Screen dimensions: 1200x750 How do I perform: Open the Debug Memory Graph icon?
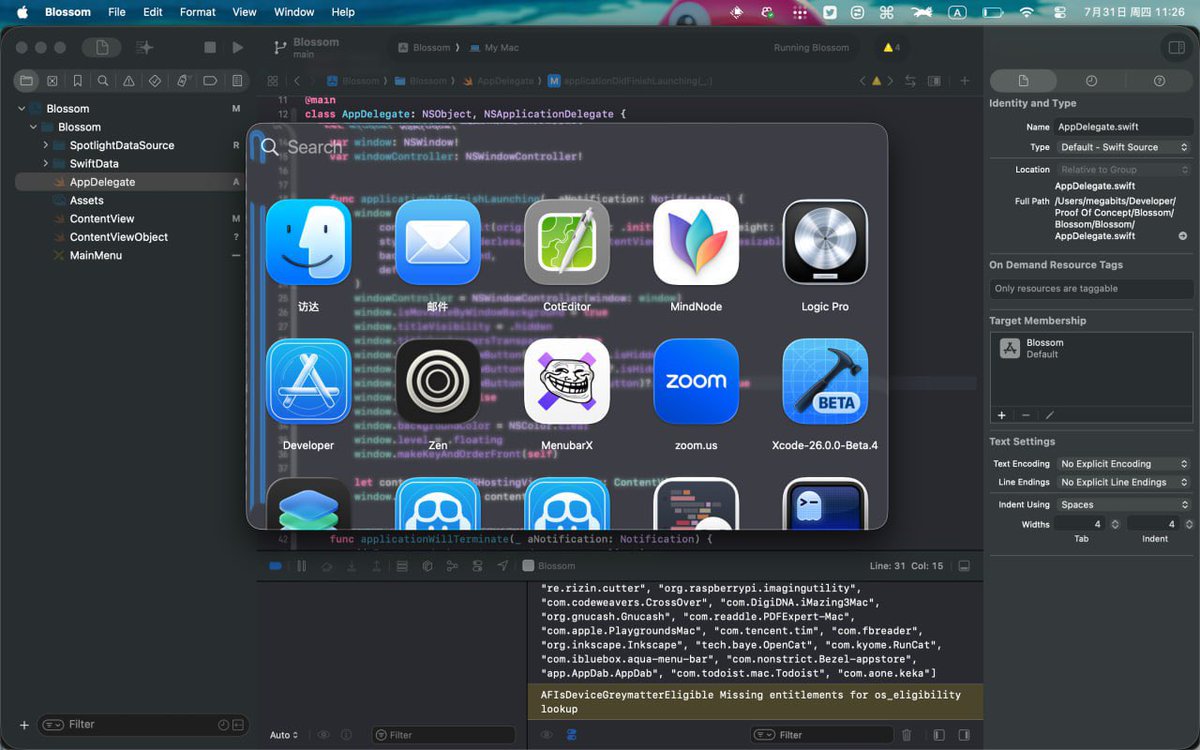point(452,566)
